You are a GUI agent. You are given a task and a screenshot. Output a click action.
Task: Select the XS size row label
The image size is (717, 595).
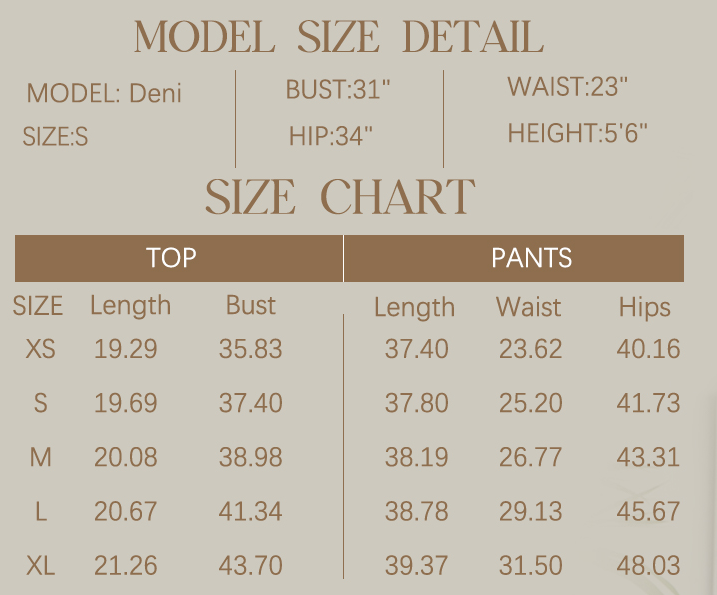(x=40, y=349)
